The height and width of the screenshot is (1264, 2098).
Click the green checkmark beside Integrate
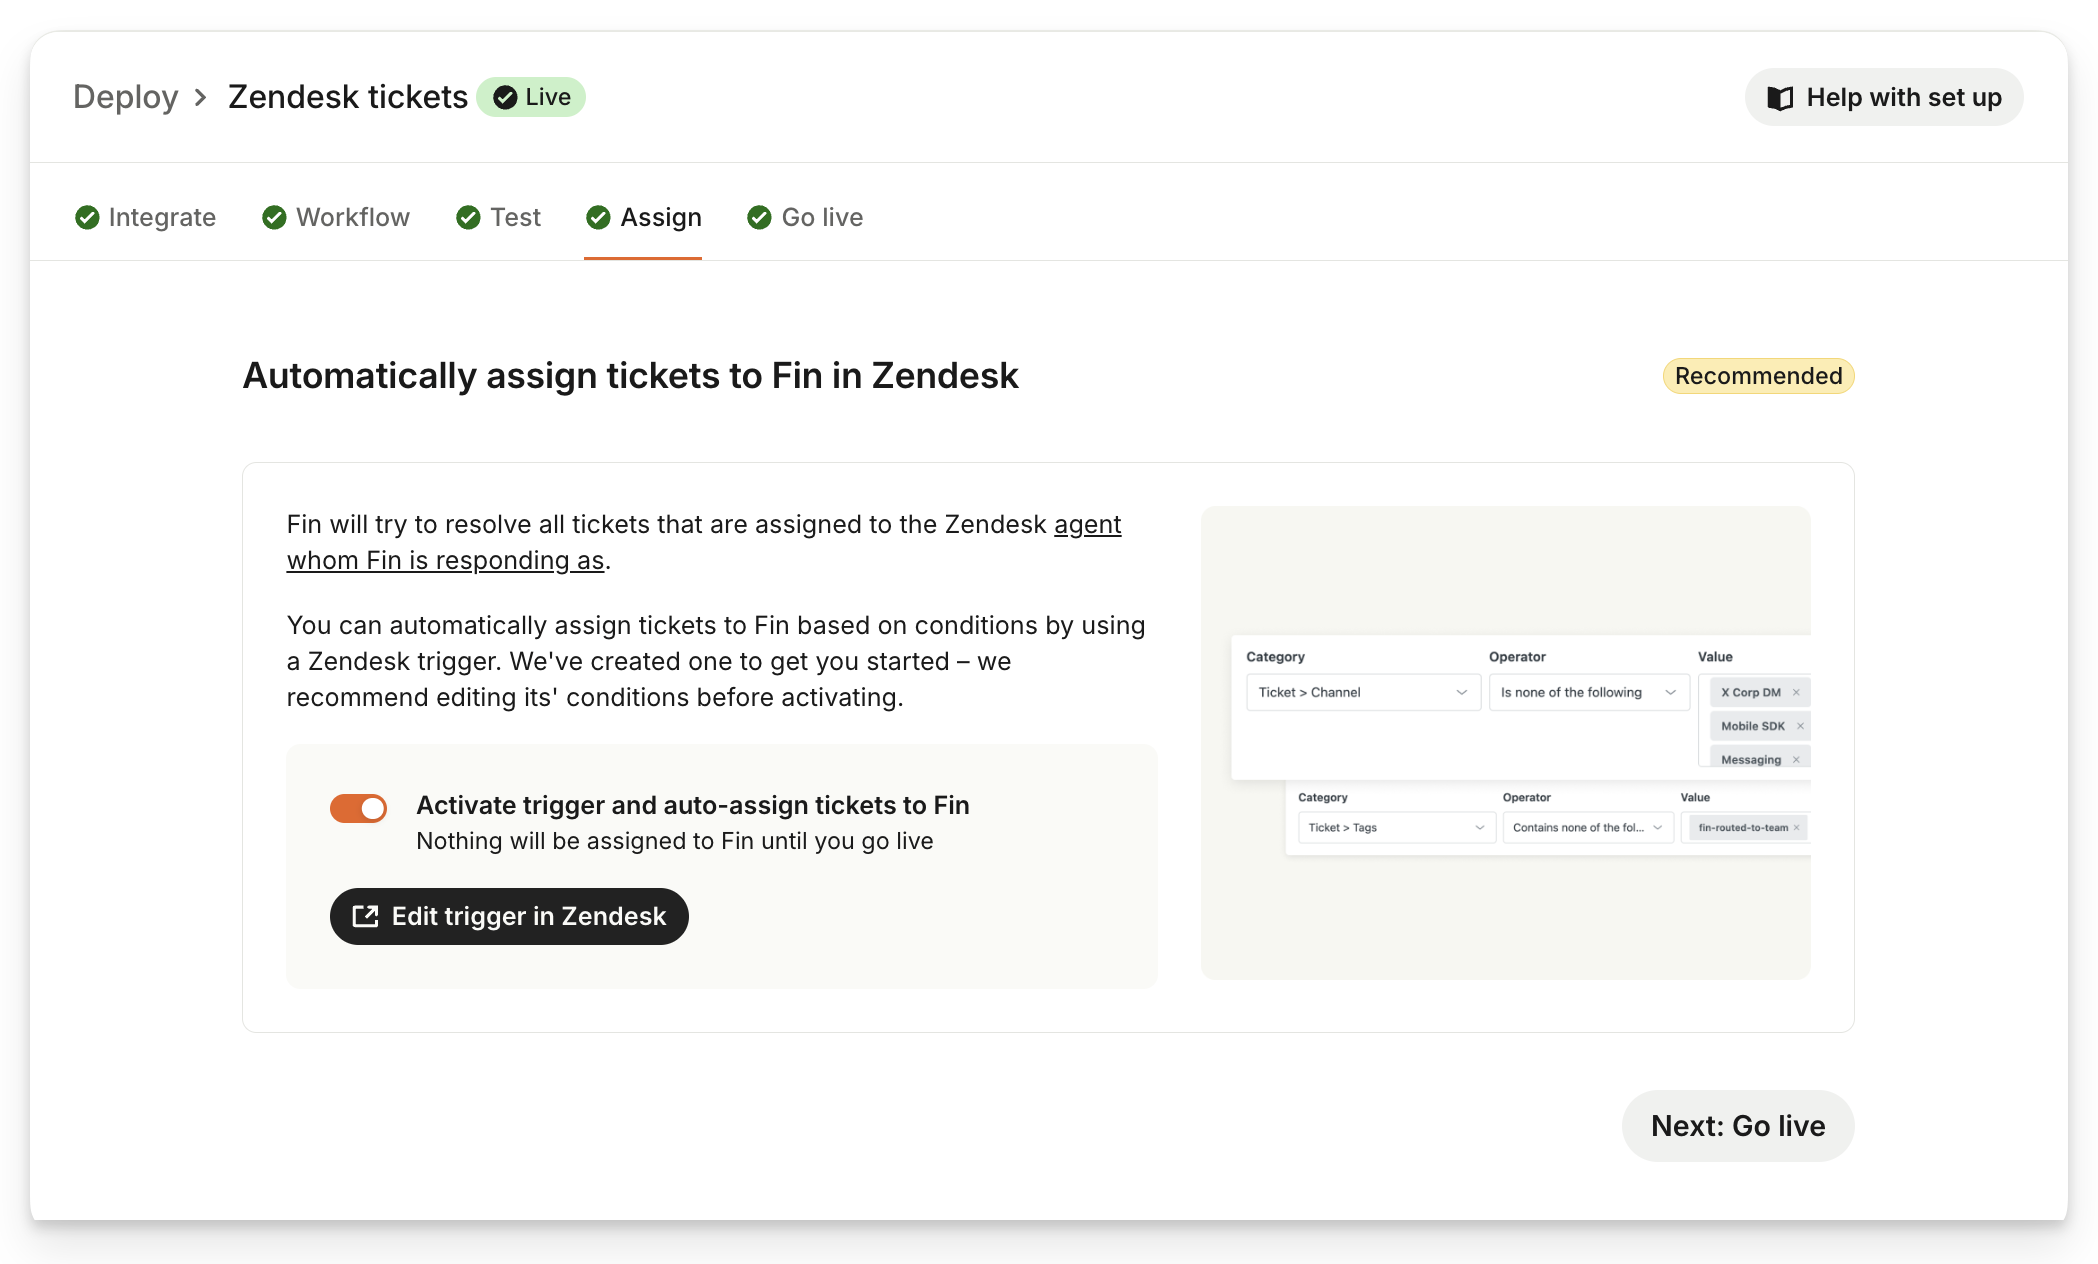[87, 217]
